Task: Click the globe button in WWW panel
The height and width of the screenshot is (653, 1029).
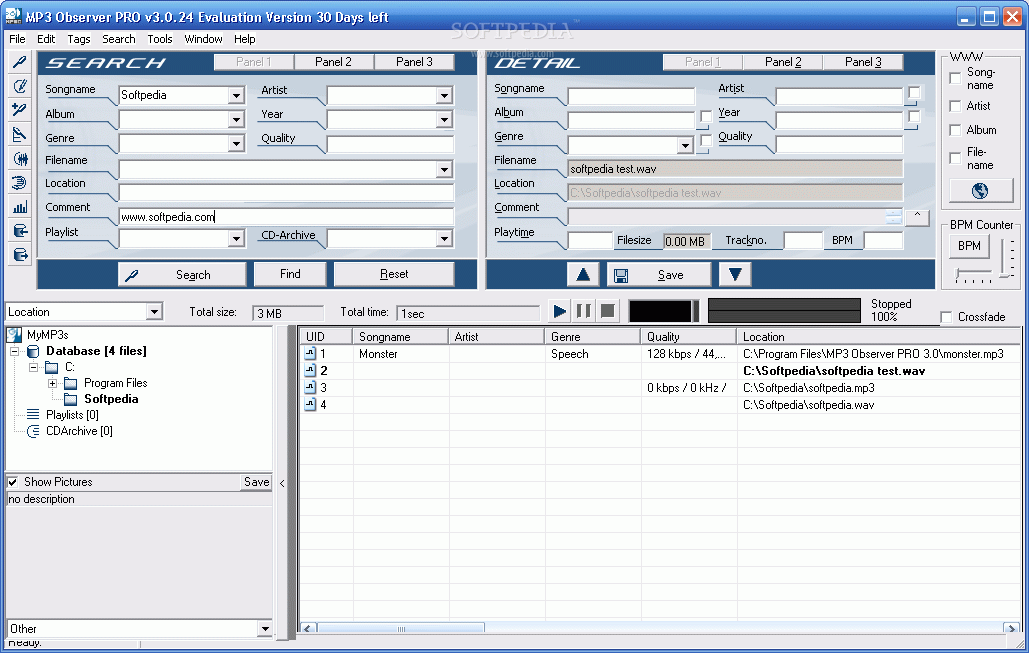Action: [x=979, y=191]
